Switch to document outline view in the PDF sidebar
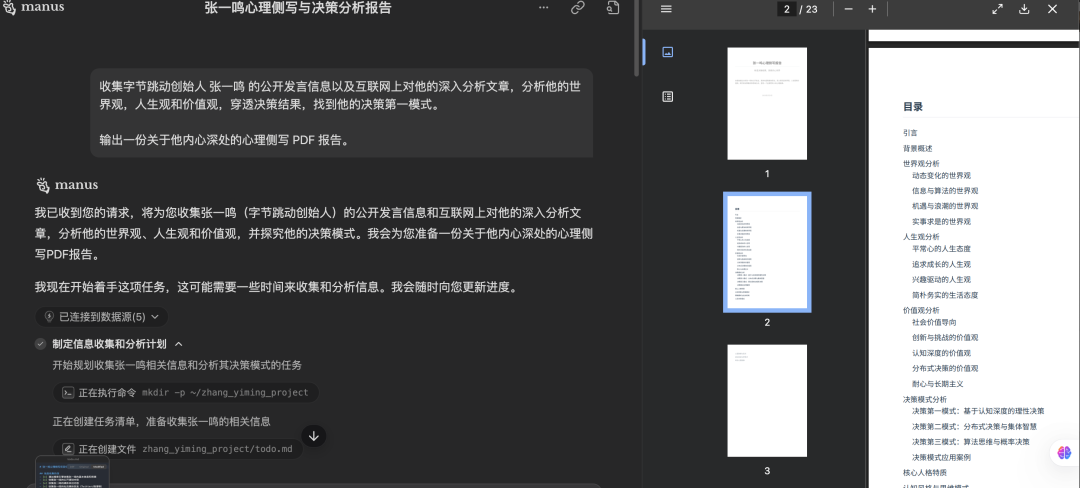 tap(667, 96)
